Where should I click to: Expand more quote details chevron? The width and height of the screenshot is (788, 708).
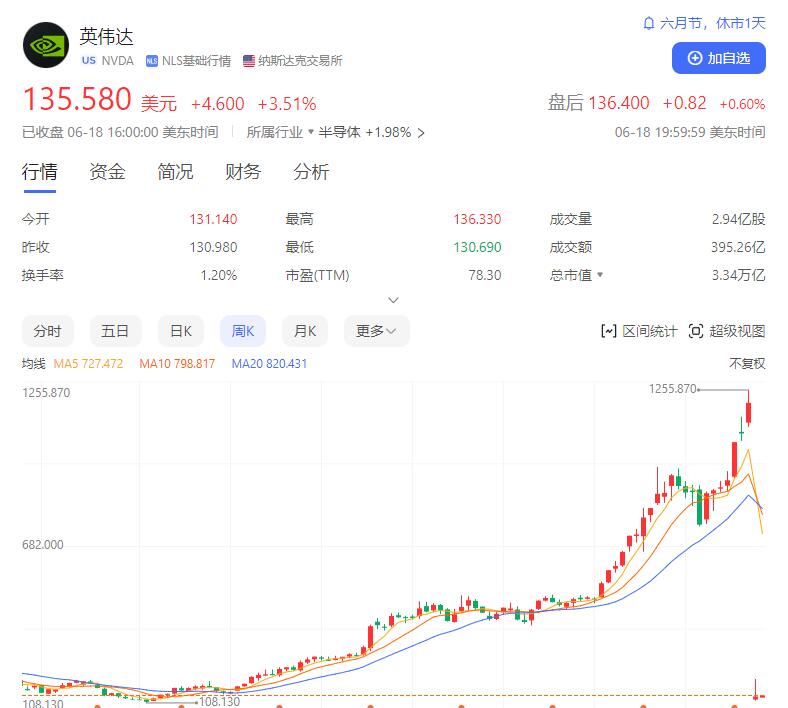coord(394,300)
